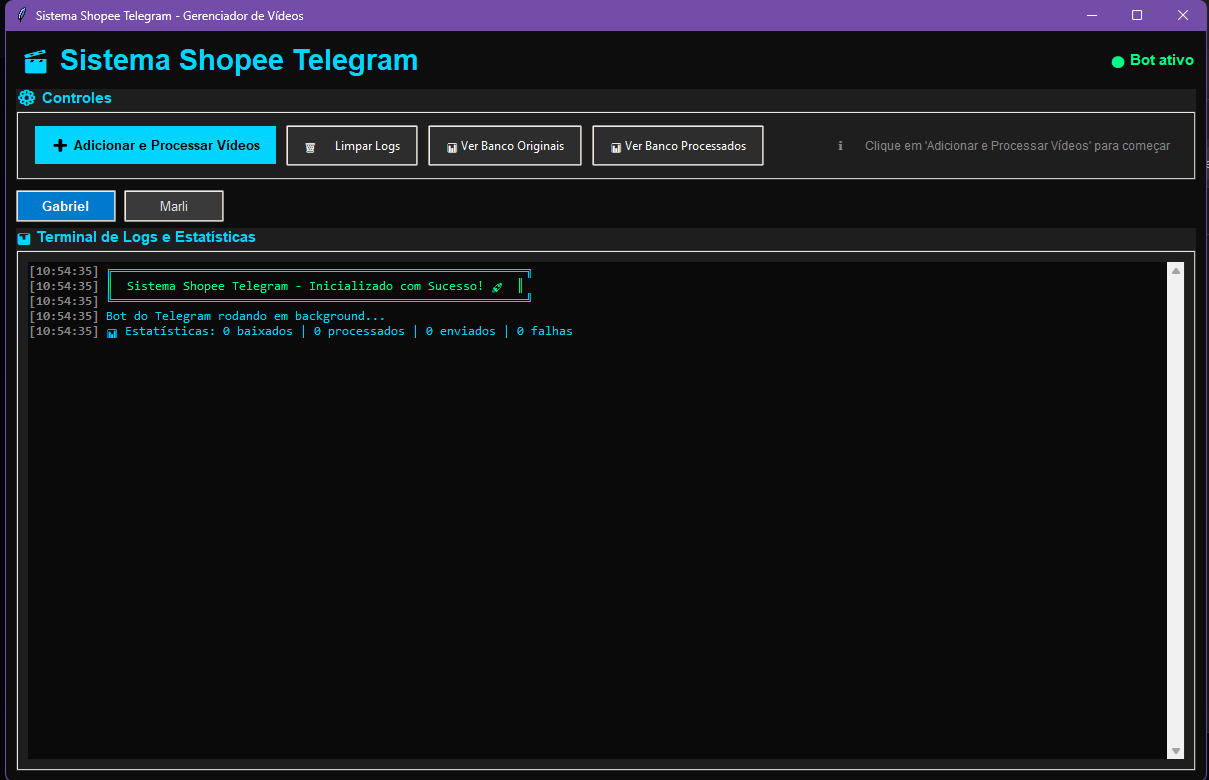Click the gear icon next to Controles

(x=27, y=98)
